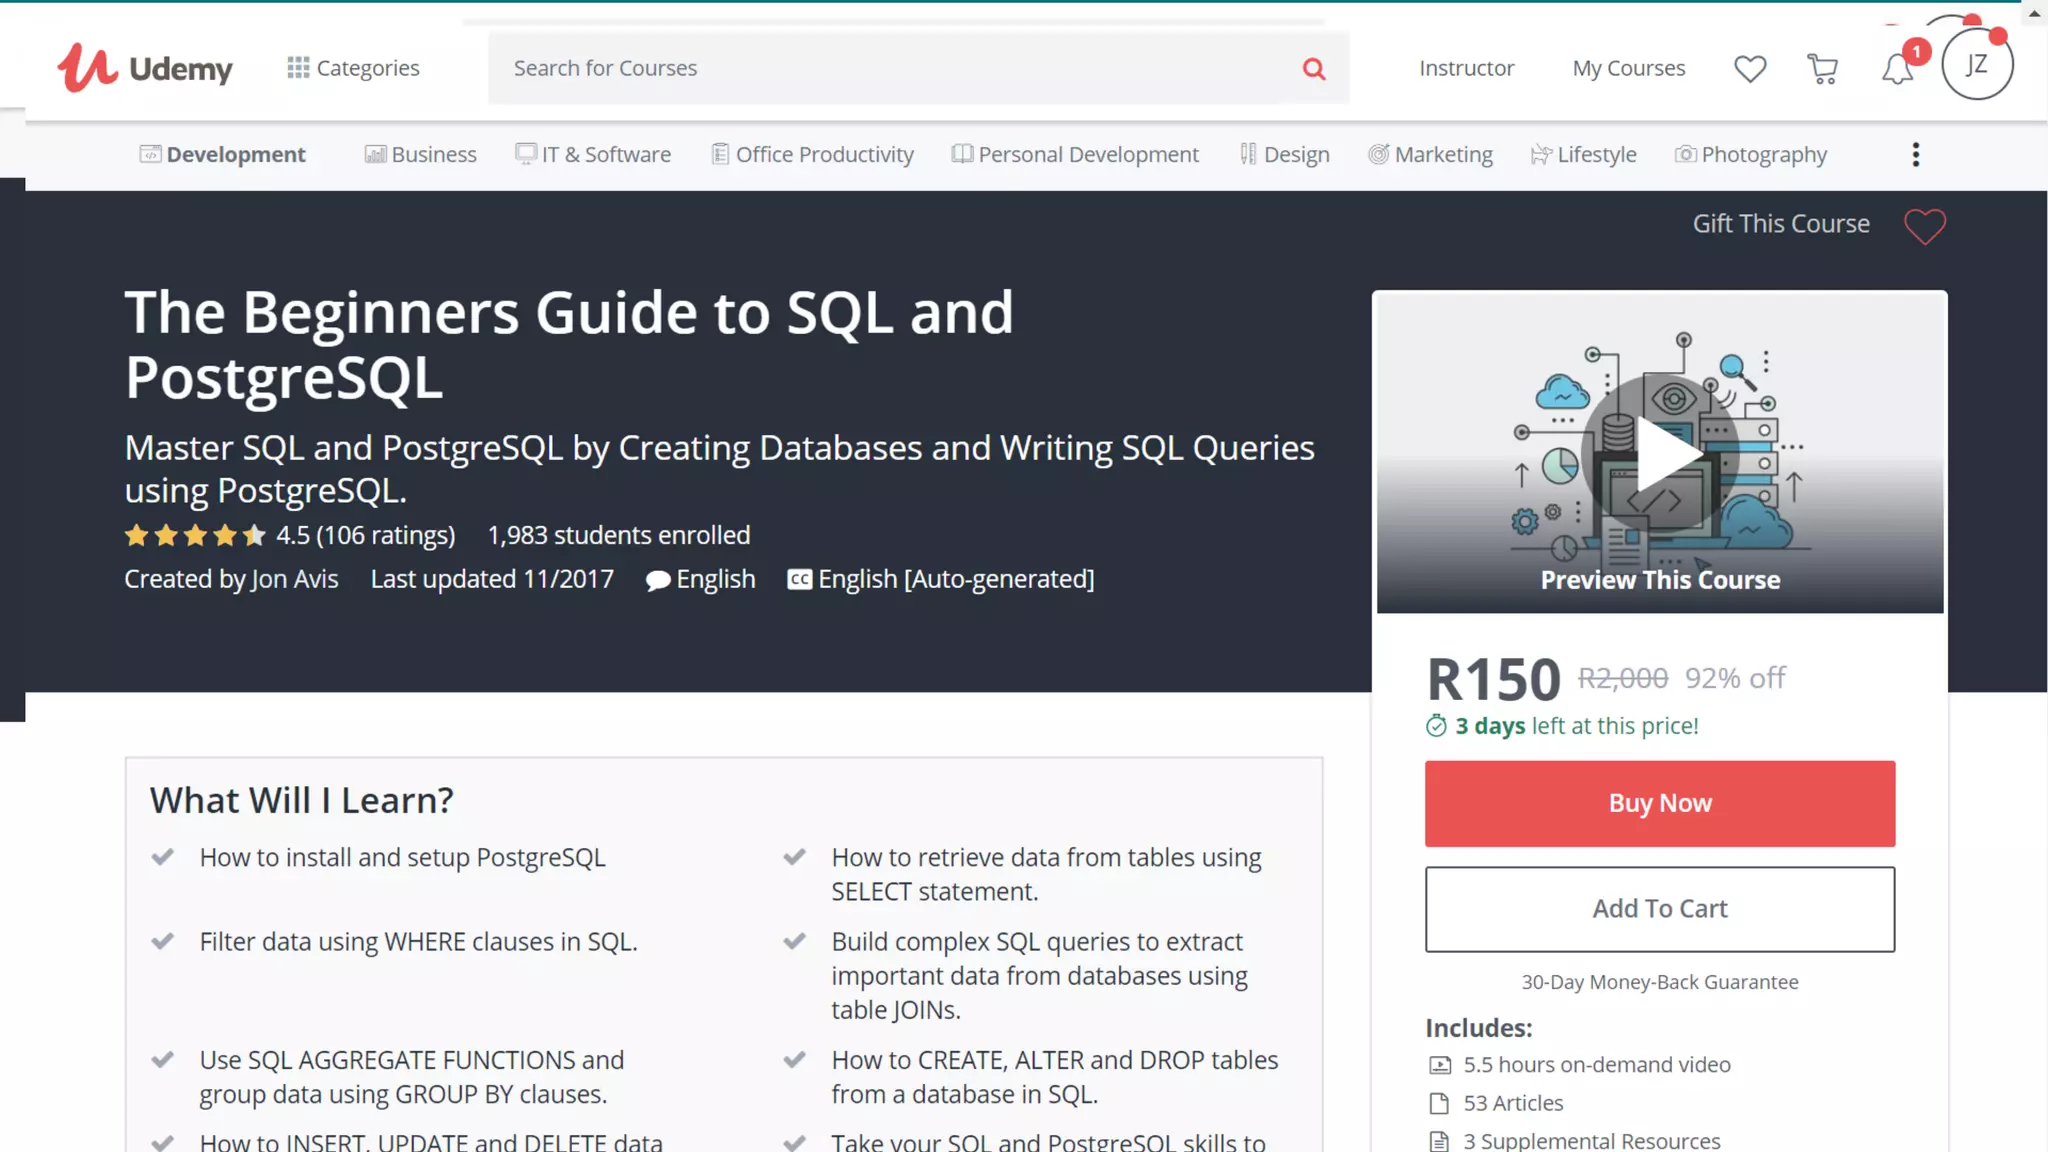Screen dimensions: 2048x1152
Task: Focus the Search for Courses field
Action: pos(890,68)
